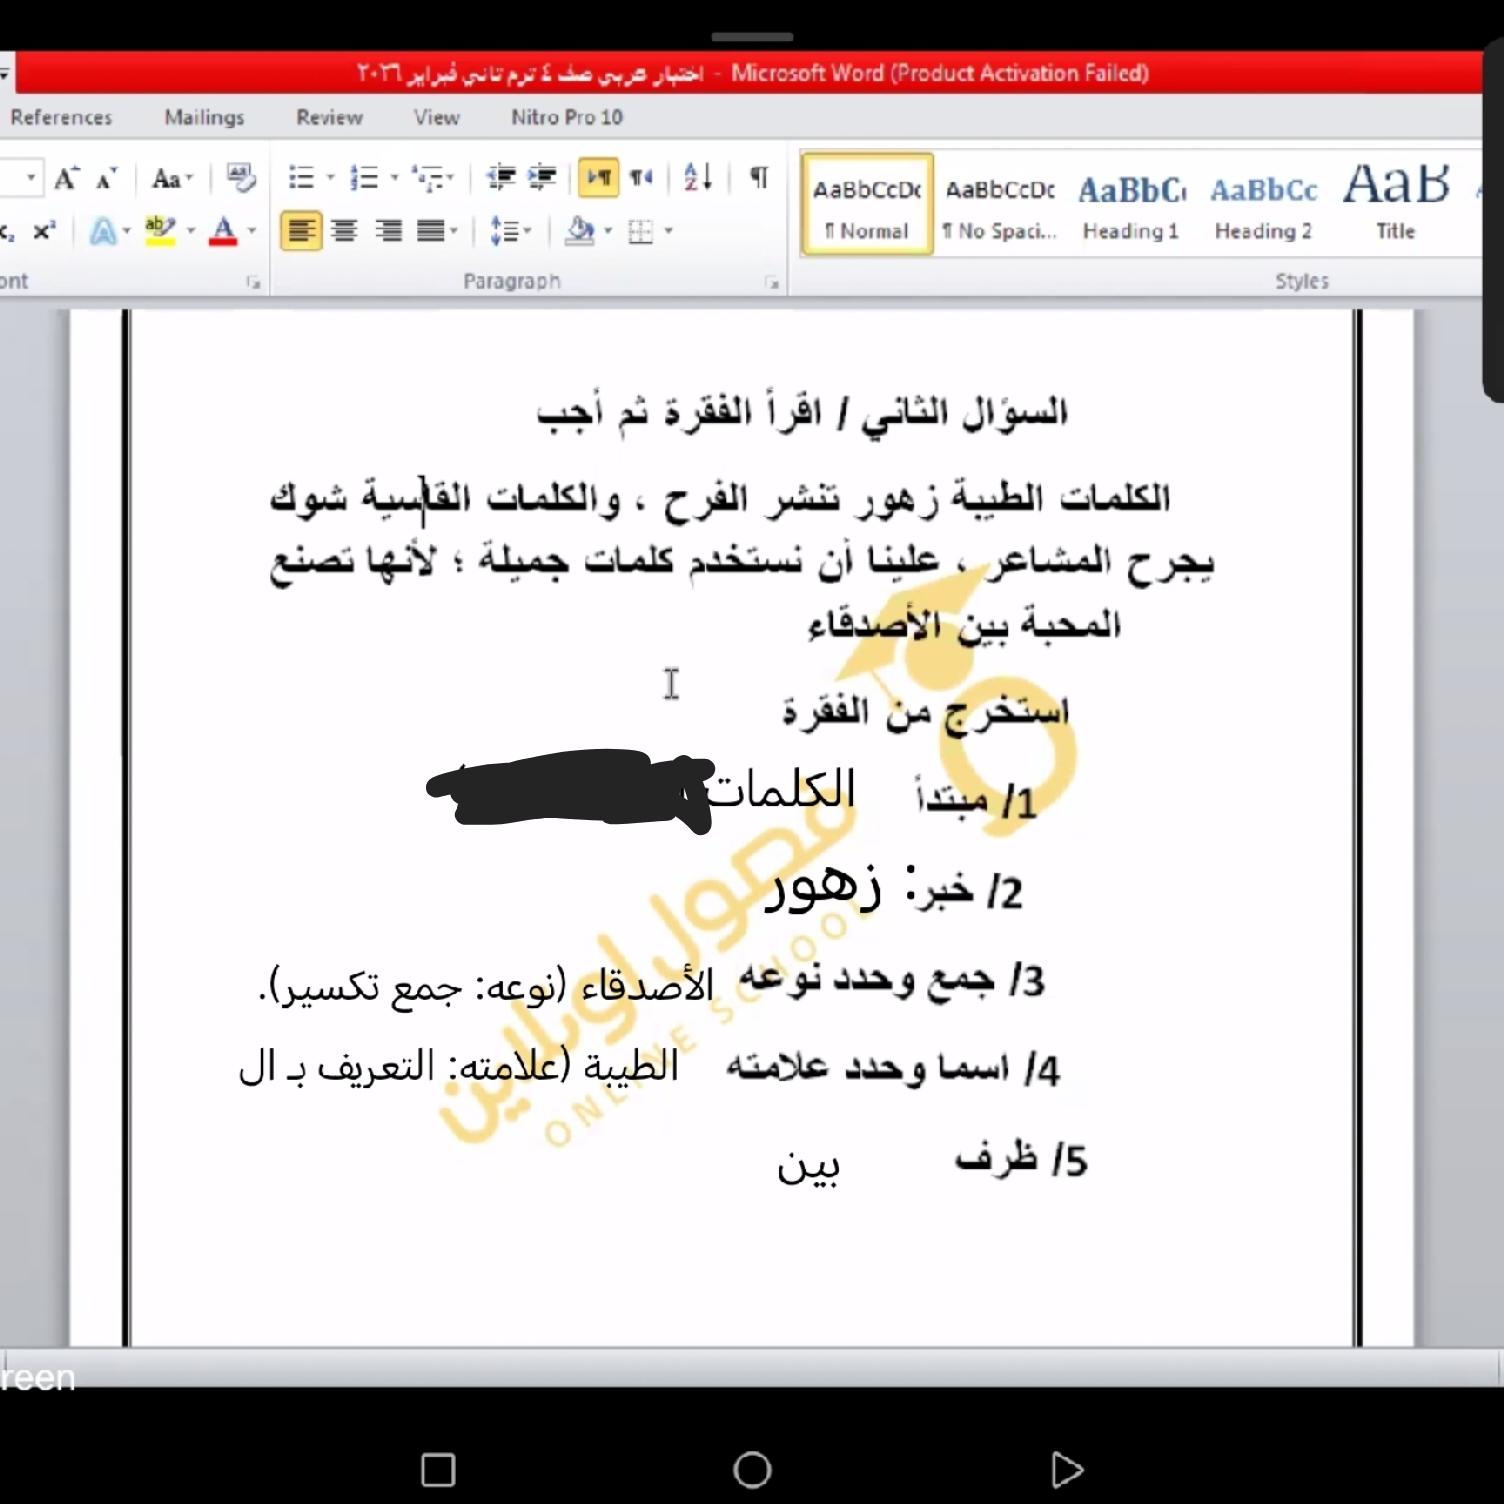Center align the paragraph text
The width and height of the screenshot is (1504, 1504).
pyautogui.click(x=344, y=232)
